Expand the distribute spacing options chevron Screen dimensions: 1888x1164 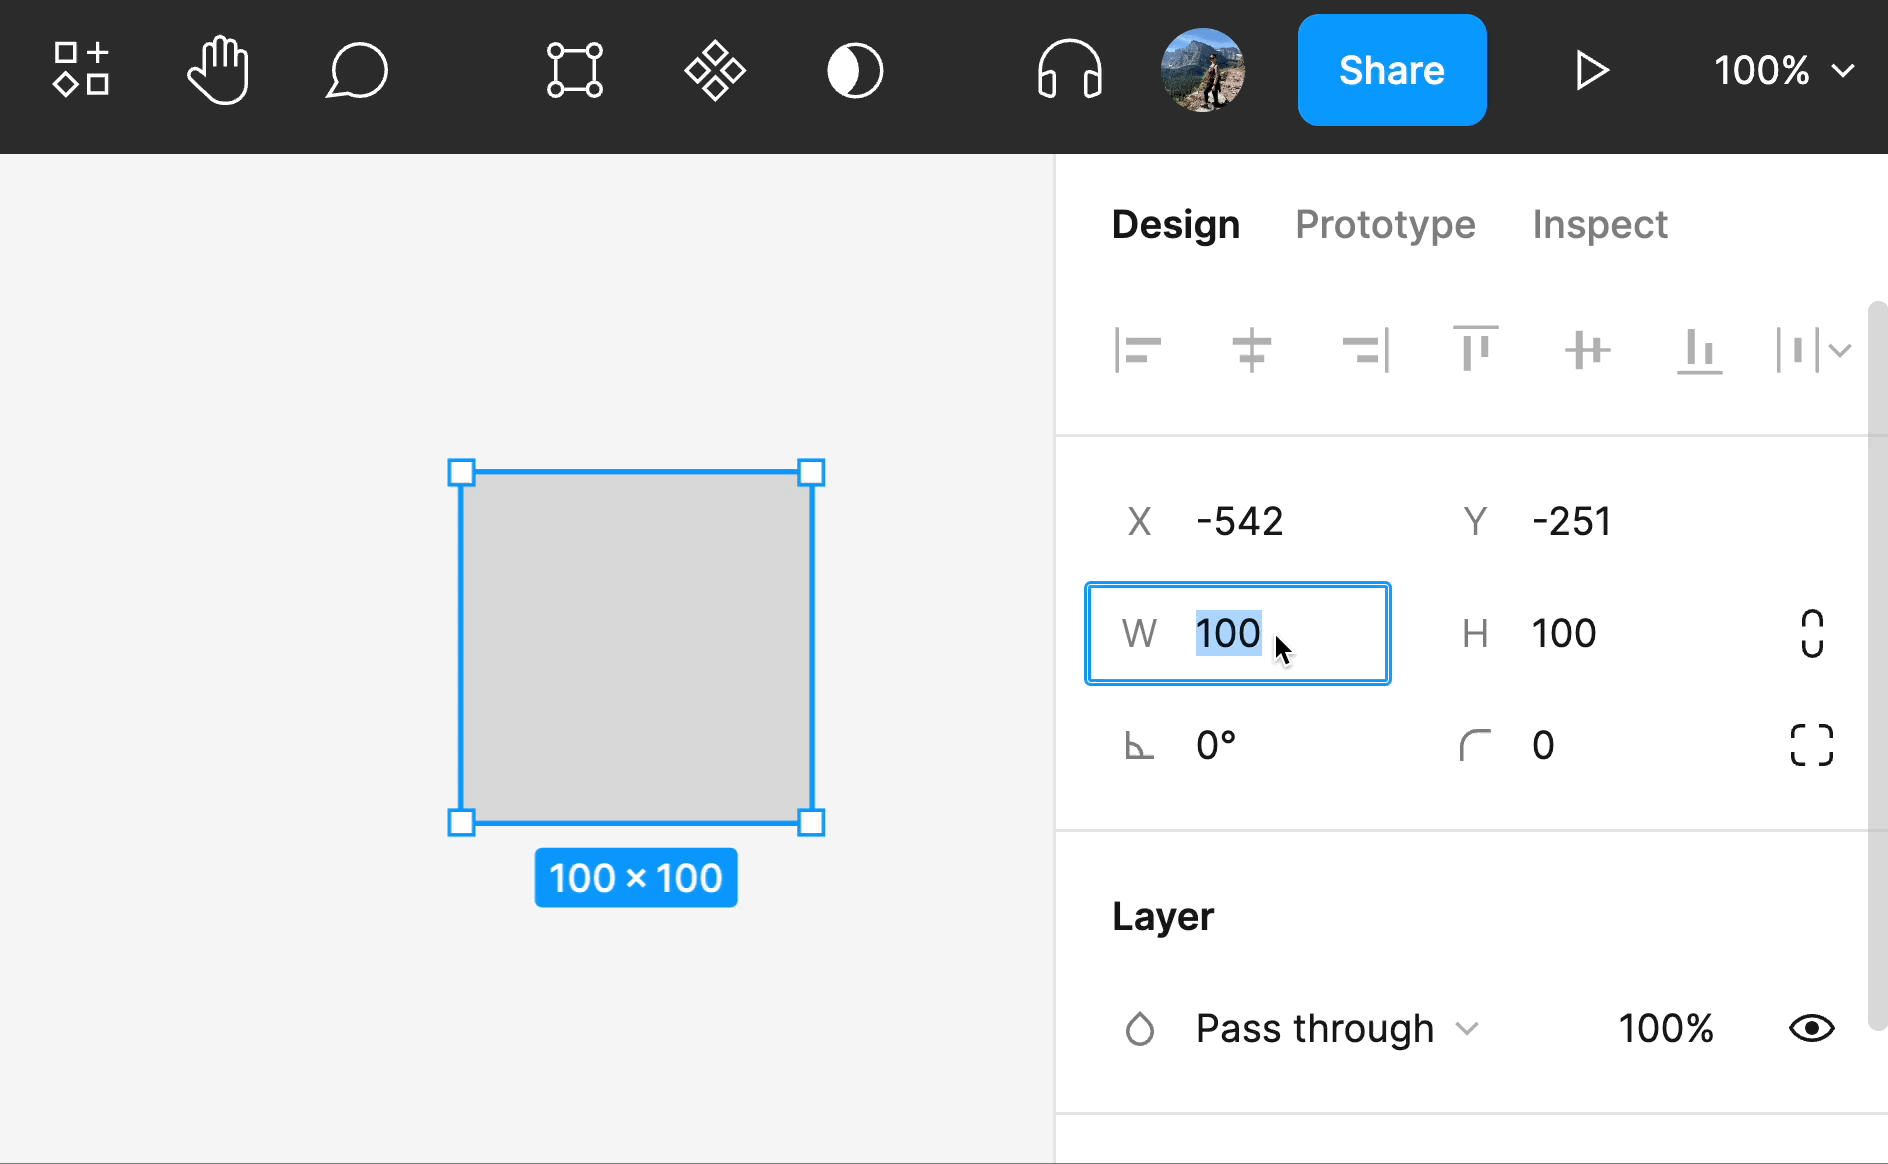(1840, 350)
